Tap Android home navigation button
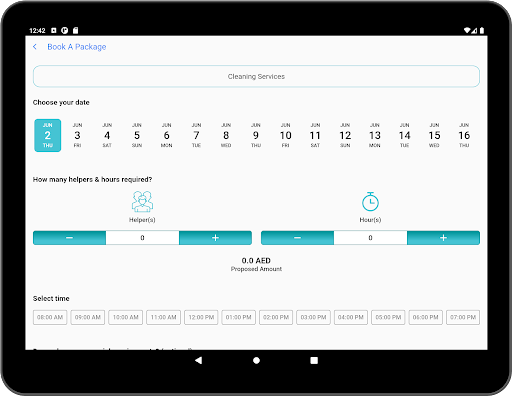 tap(256, 360)
